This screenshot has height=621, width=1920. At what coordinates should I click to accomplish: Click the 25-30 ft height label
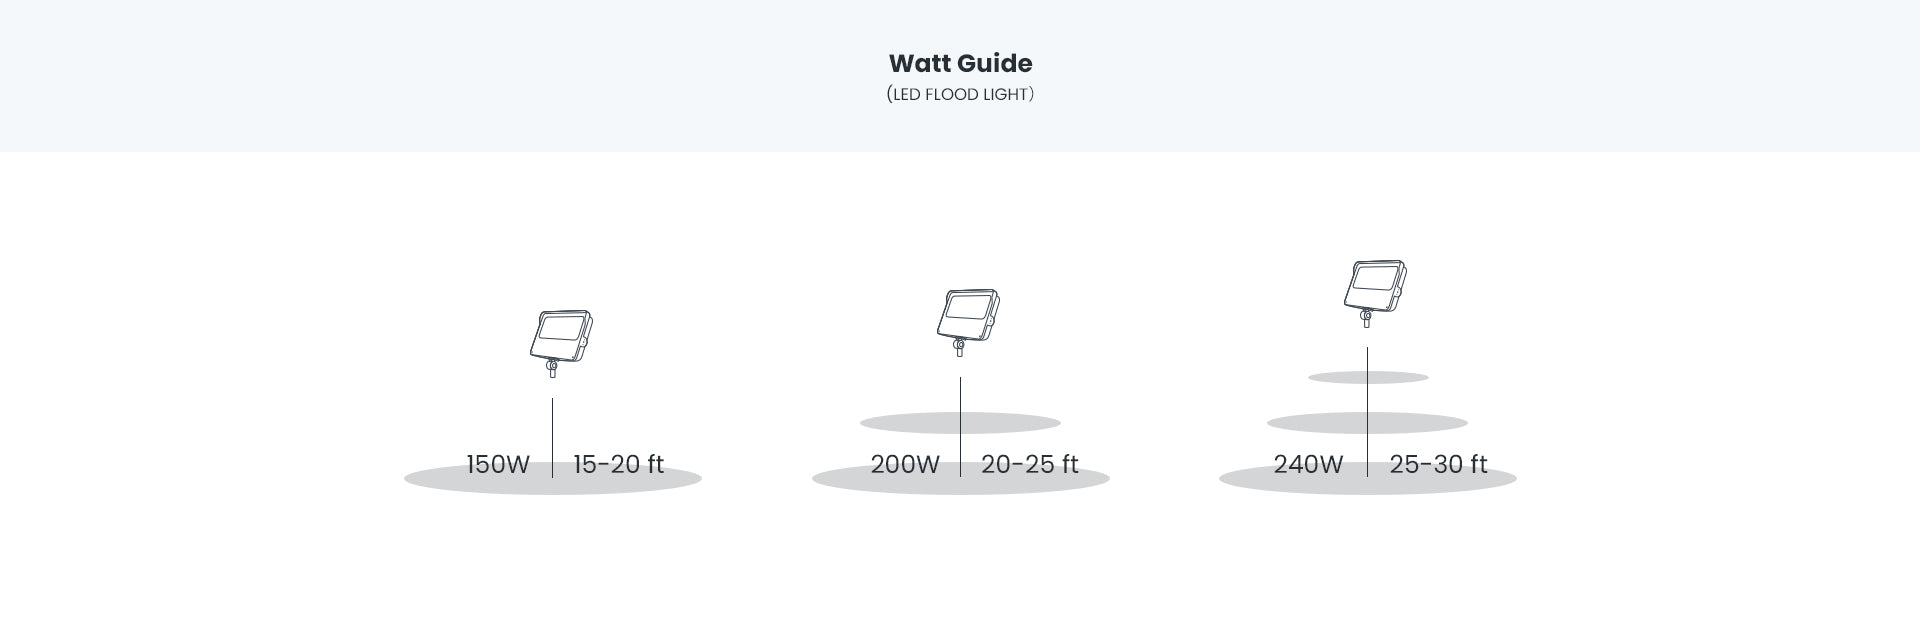(x=1438, y=465)
